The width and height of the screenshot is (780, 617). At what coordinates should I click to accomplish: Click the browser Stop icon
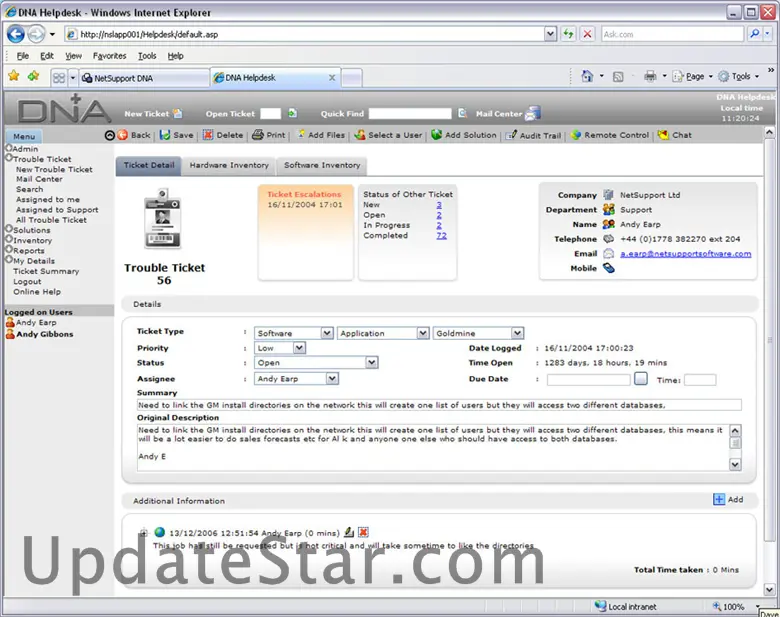pyautogui.click(x=587, y=34)
